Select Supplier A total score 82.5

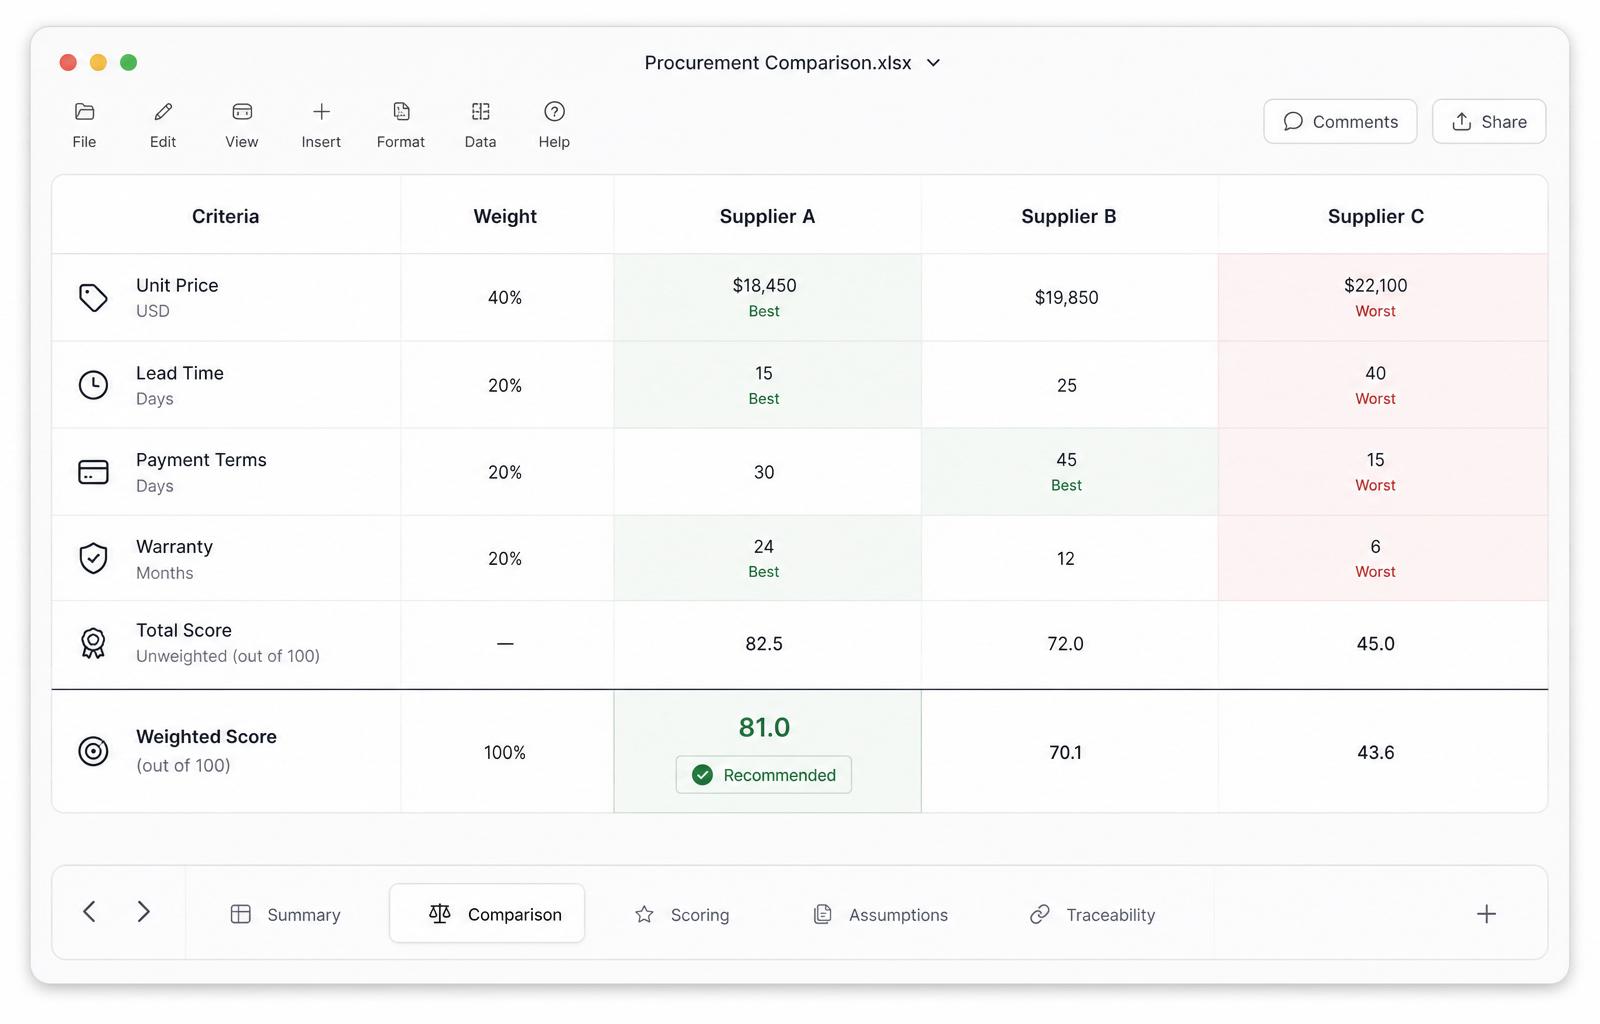point(768,644)
